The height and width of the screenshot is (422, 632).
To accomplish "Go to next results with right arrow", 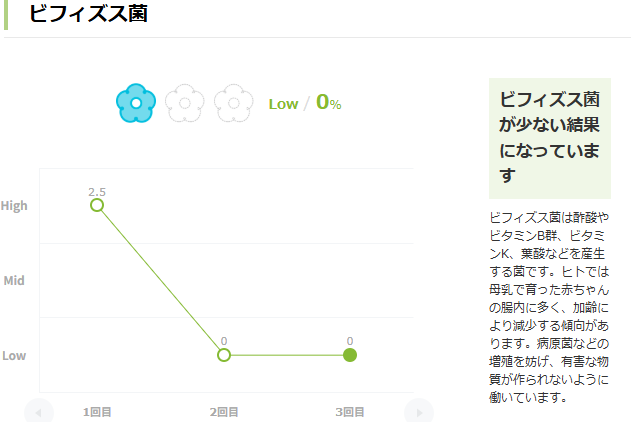I will coord(419,411).
